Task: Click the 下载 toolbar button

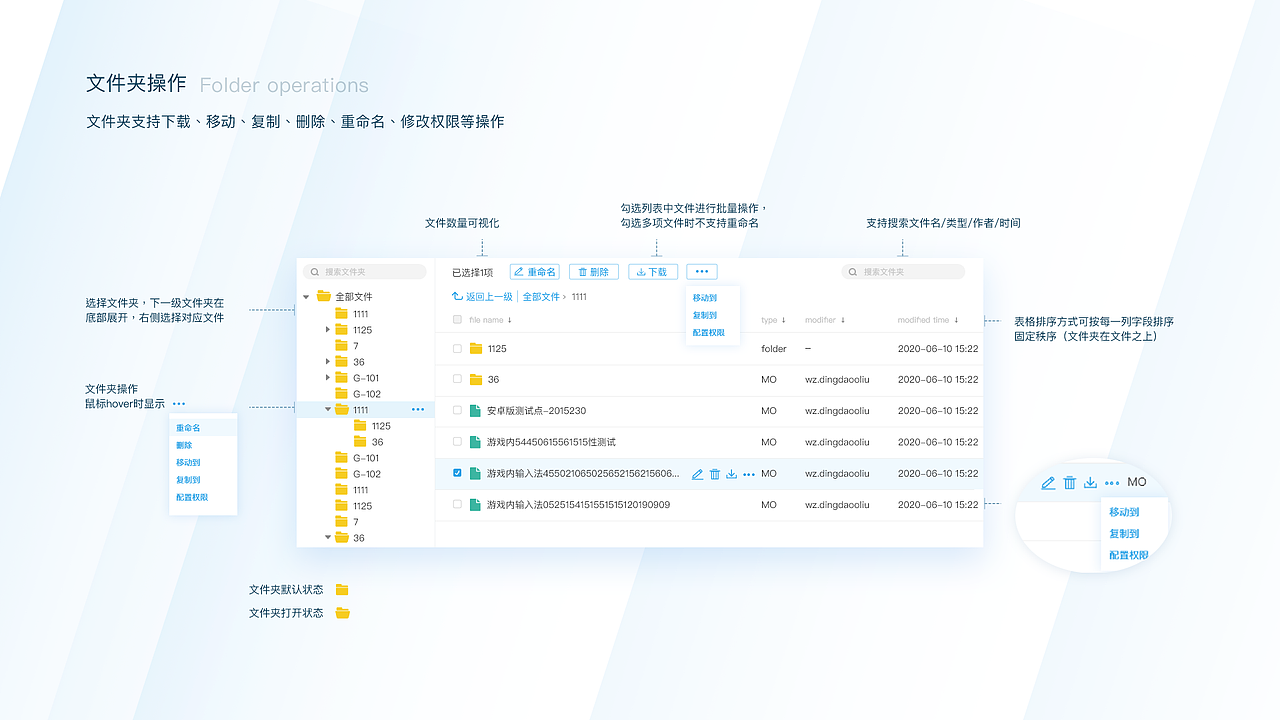Action: pos(653,272)
